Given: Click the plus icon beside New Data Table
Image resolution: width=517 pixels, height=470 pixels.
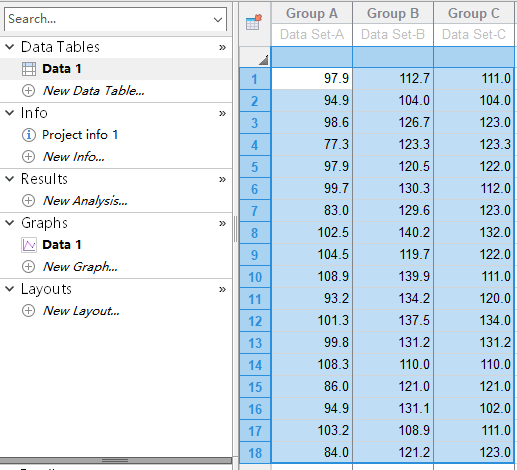Looking at the screenshot, I should pyautogui.click(x=28, y=91).
